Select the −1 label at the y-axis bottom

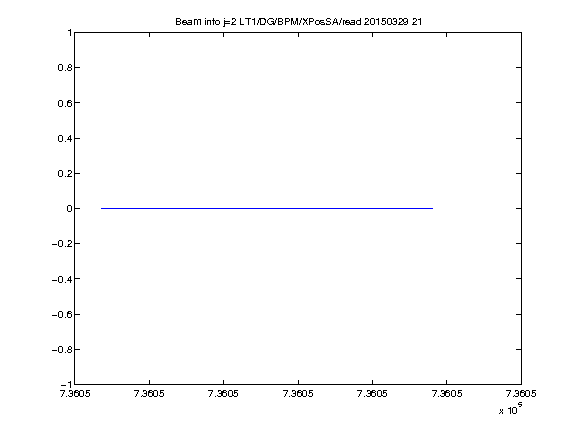point(66,384)
